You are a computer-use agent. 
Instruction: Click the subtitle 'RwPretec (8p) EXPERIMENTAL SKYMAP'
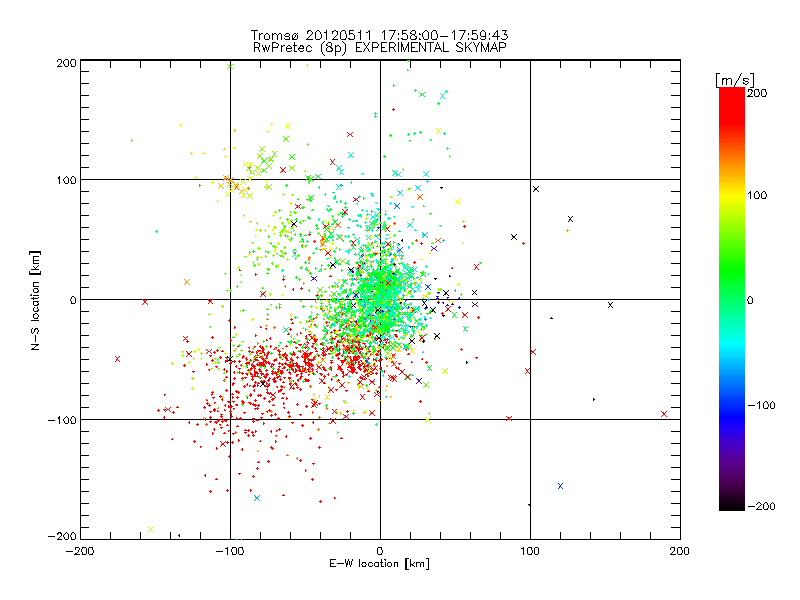[379, 47]
